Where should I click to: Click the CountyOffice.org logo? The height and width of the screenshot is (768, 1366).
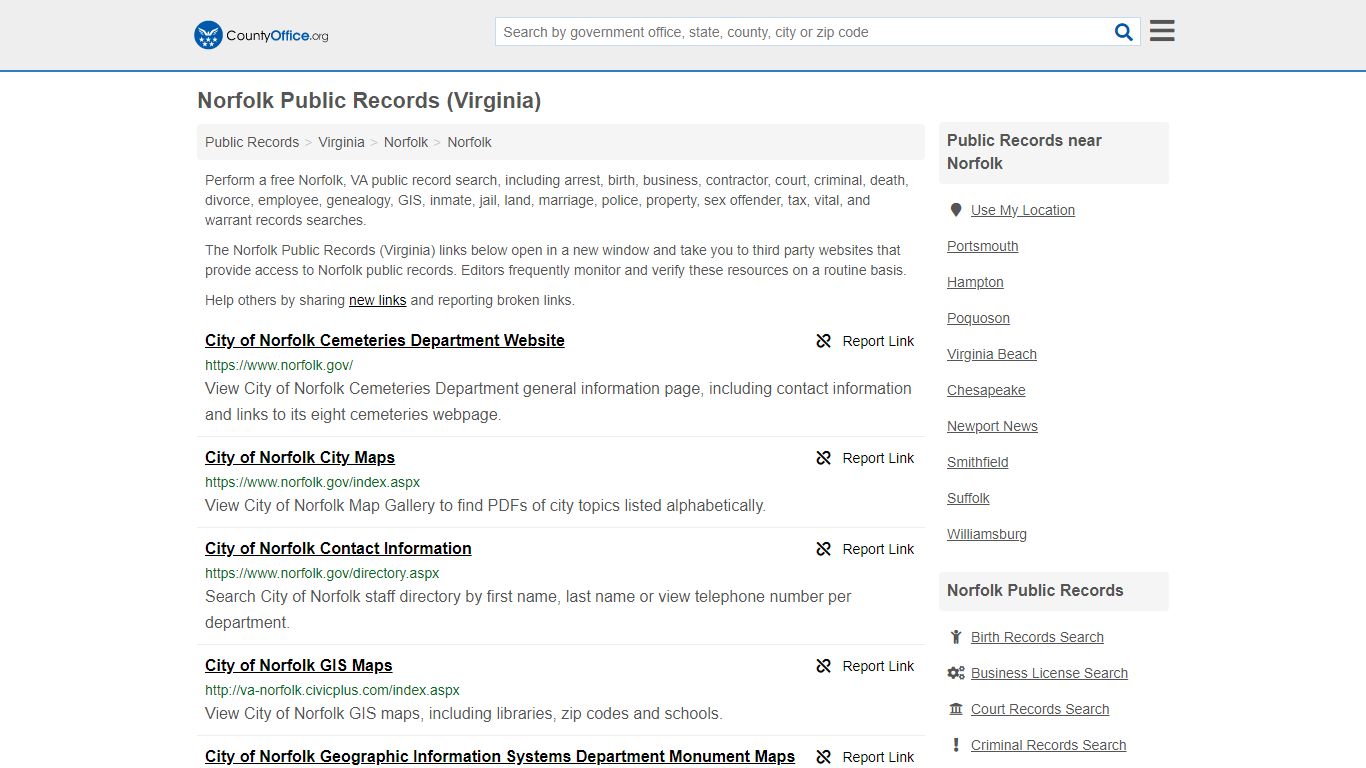(261, 35)
